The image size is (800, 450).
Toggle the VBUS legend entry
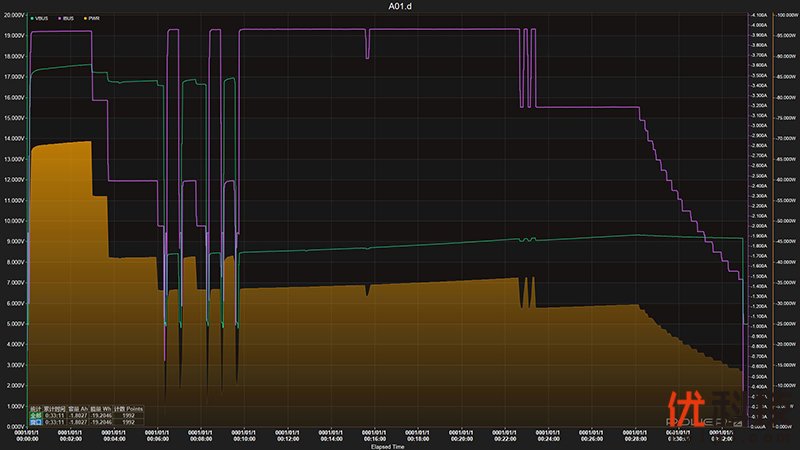point(41,19)
